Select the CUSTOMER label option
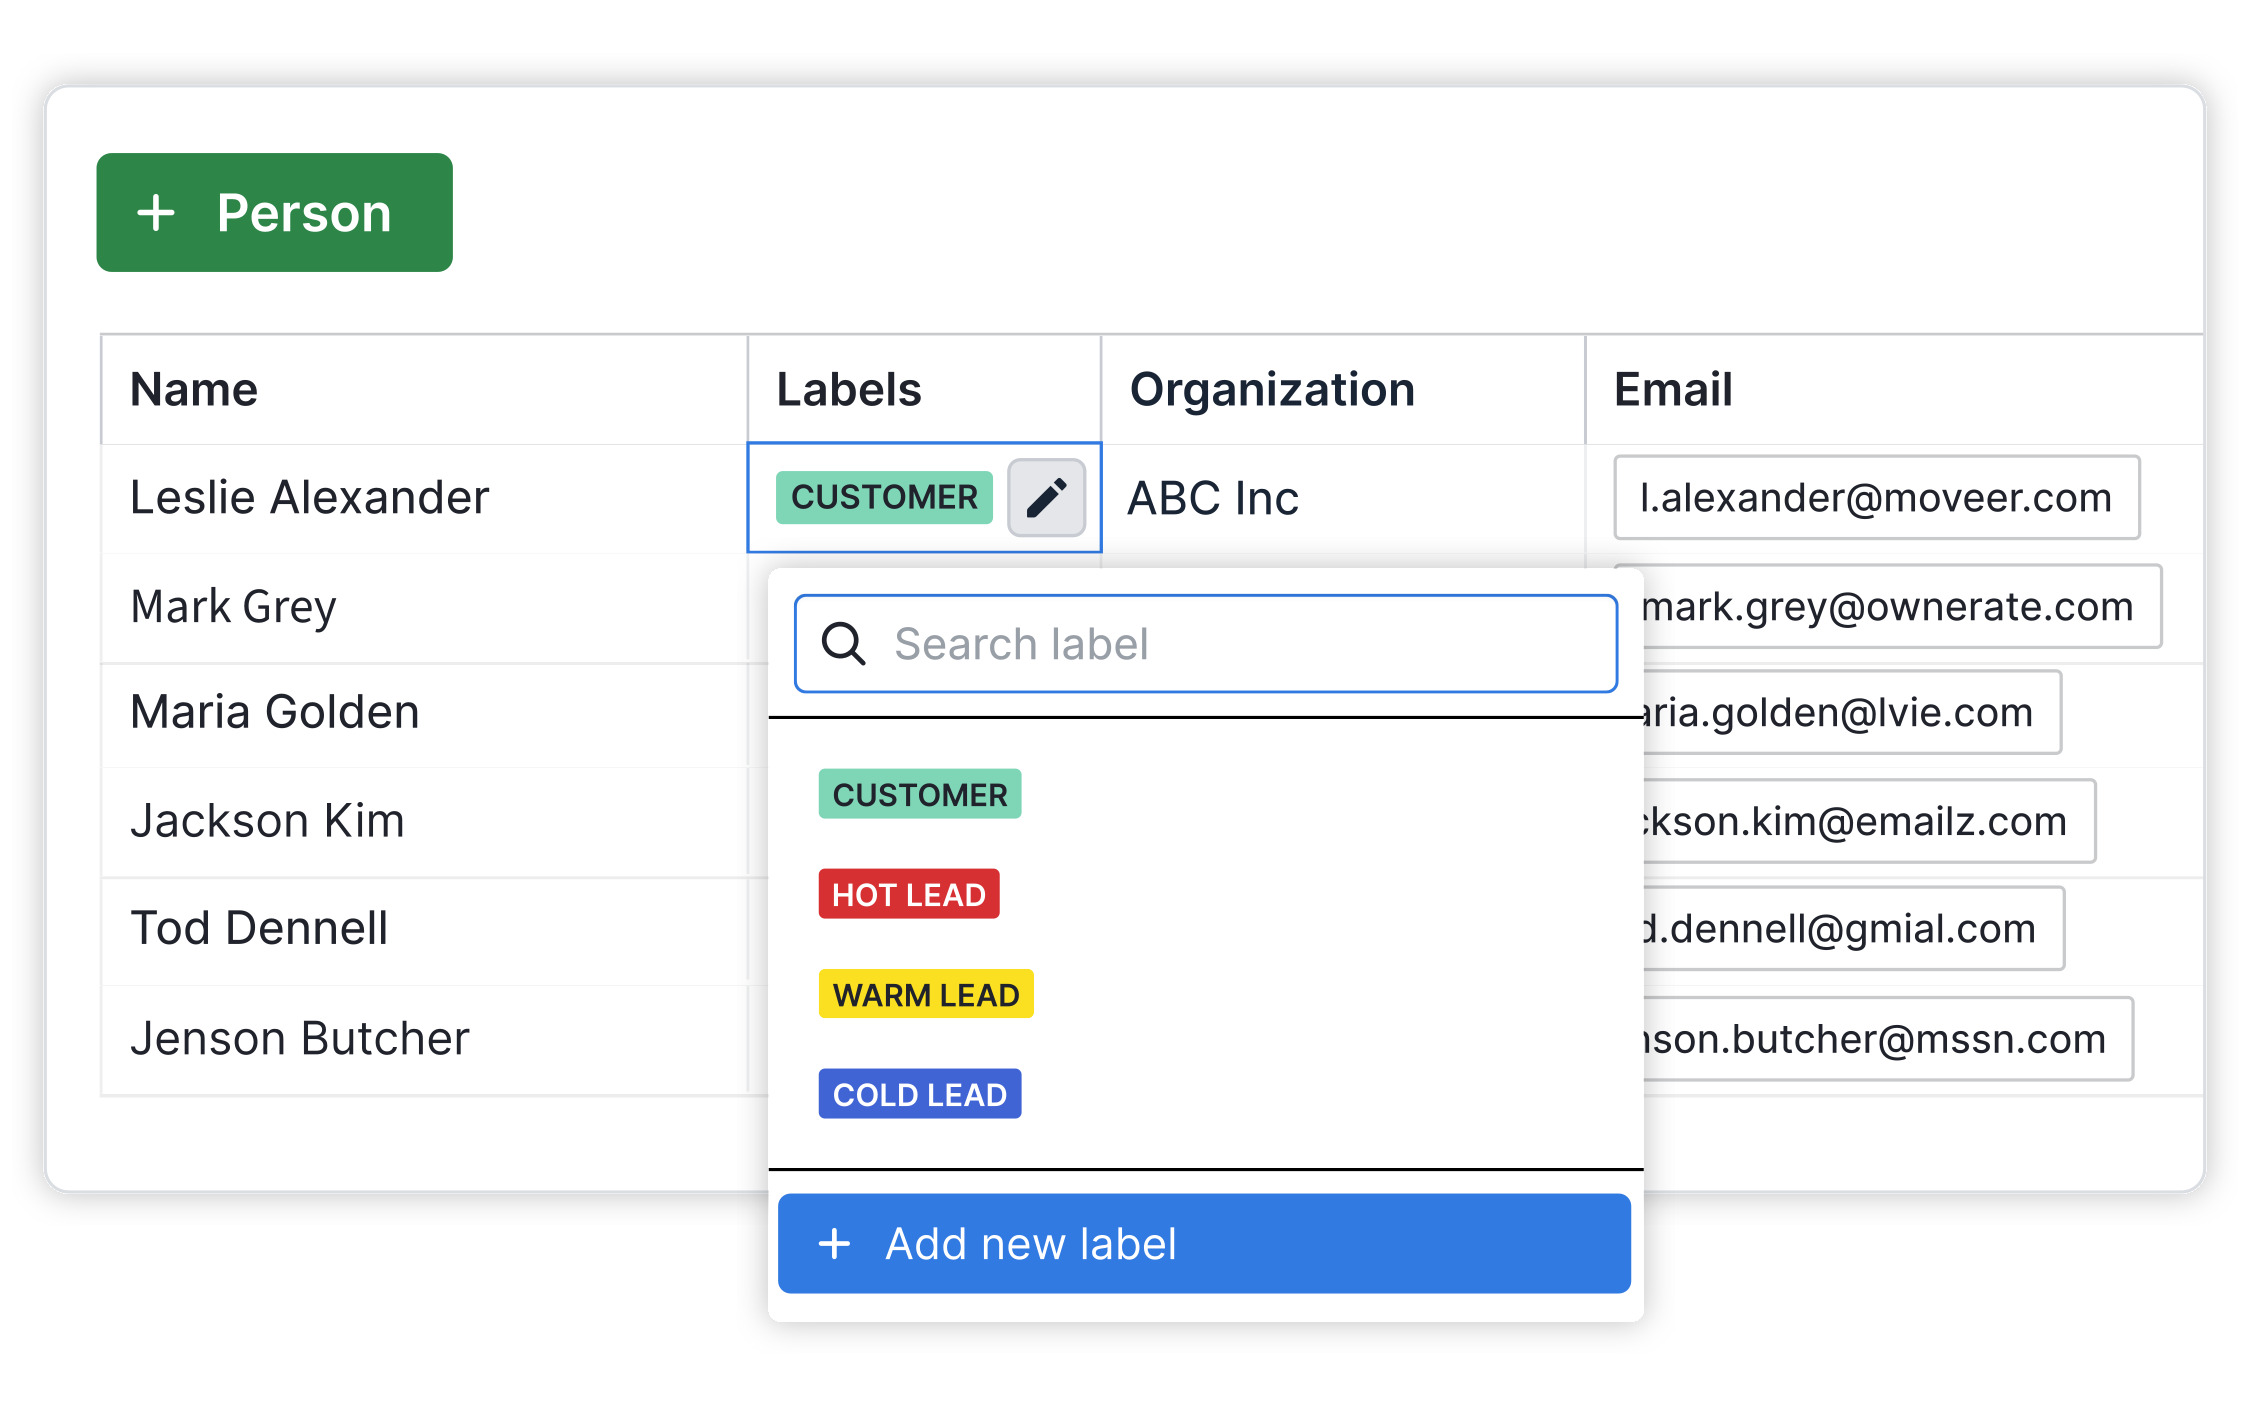This screenshot has height=1406, width=2250. (915, 794)
